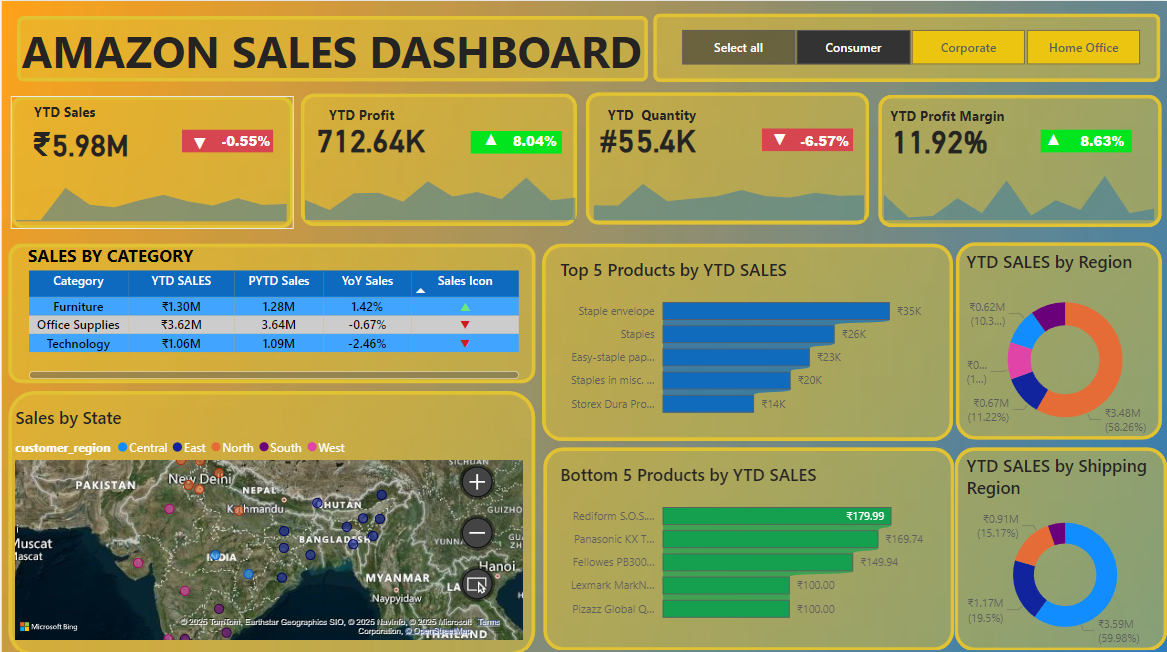Select the Staple envelope bar in Top 5
Image resolution: width=1167 pixels, height=652 pixels.
775,310
